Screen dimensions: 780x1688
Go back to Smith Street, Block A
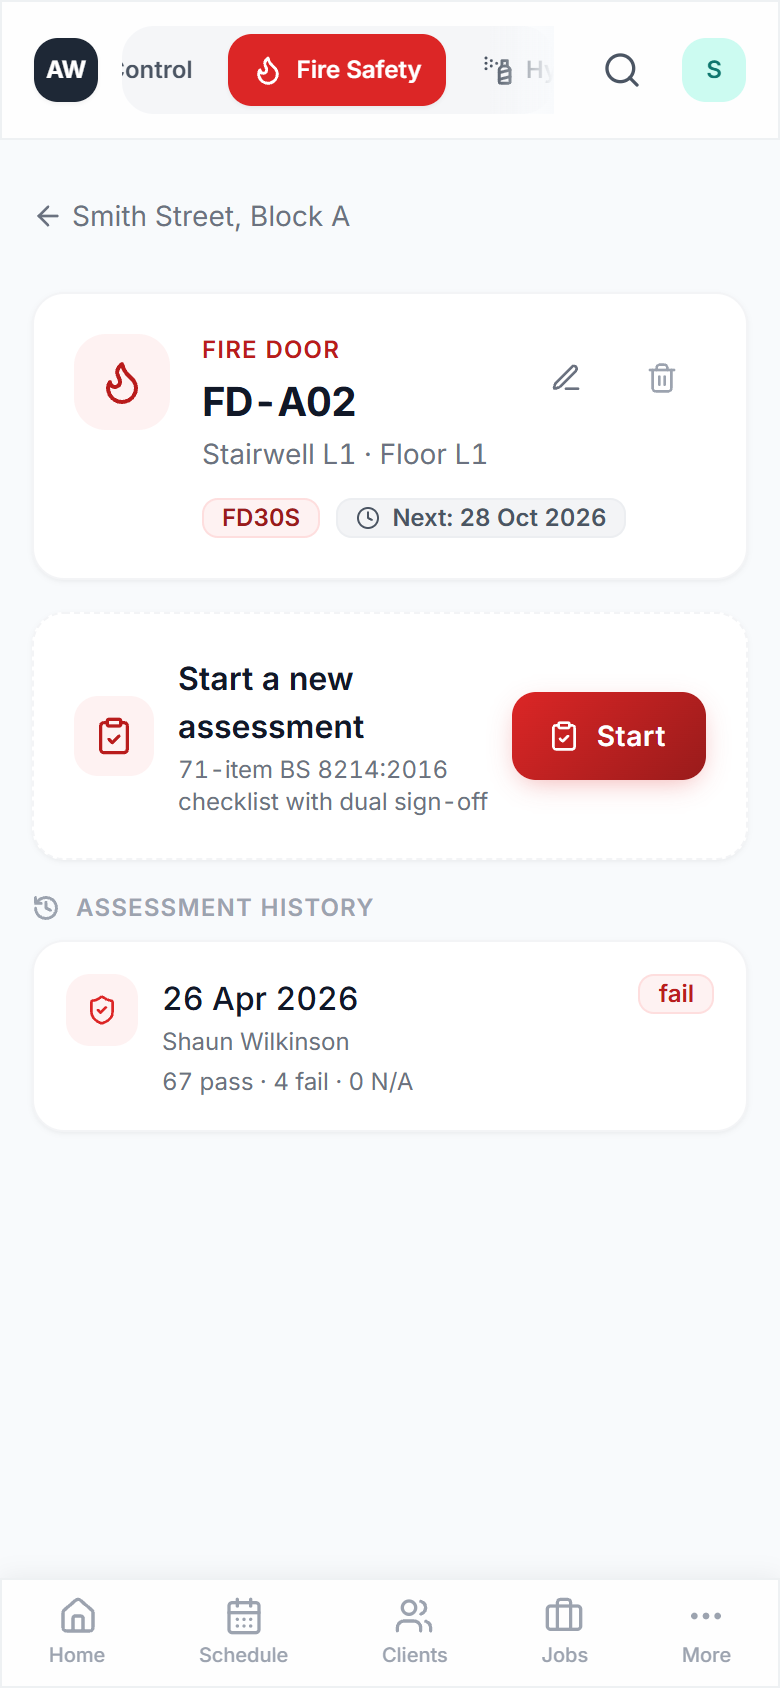193,216
